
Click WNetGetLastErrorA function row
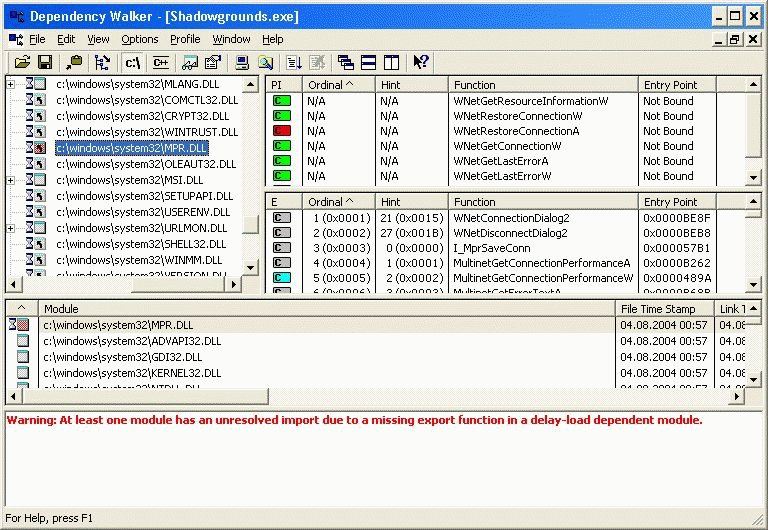pyautogui.click(x=501, y=161)
